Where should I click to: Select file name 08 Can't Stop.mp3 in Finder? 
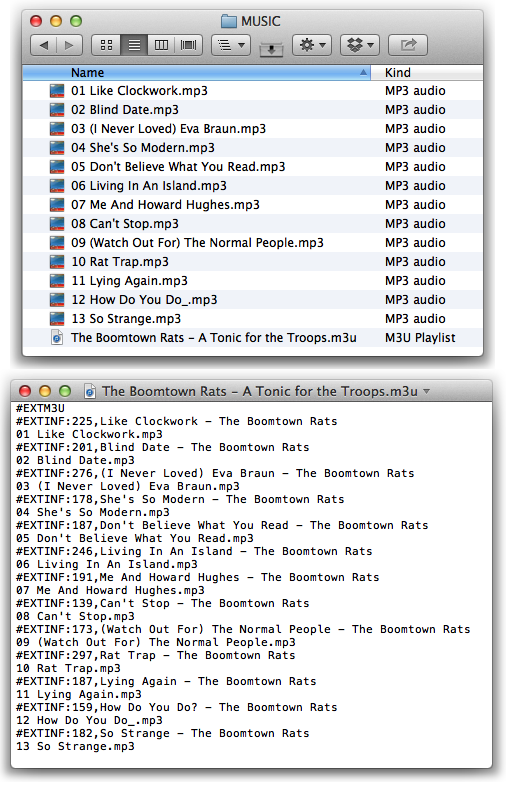tap(125, 224)
